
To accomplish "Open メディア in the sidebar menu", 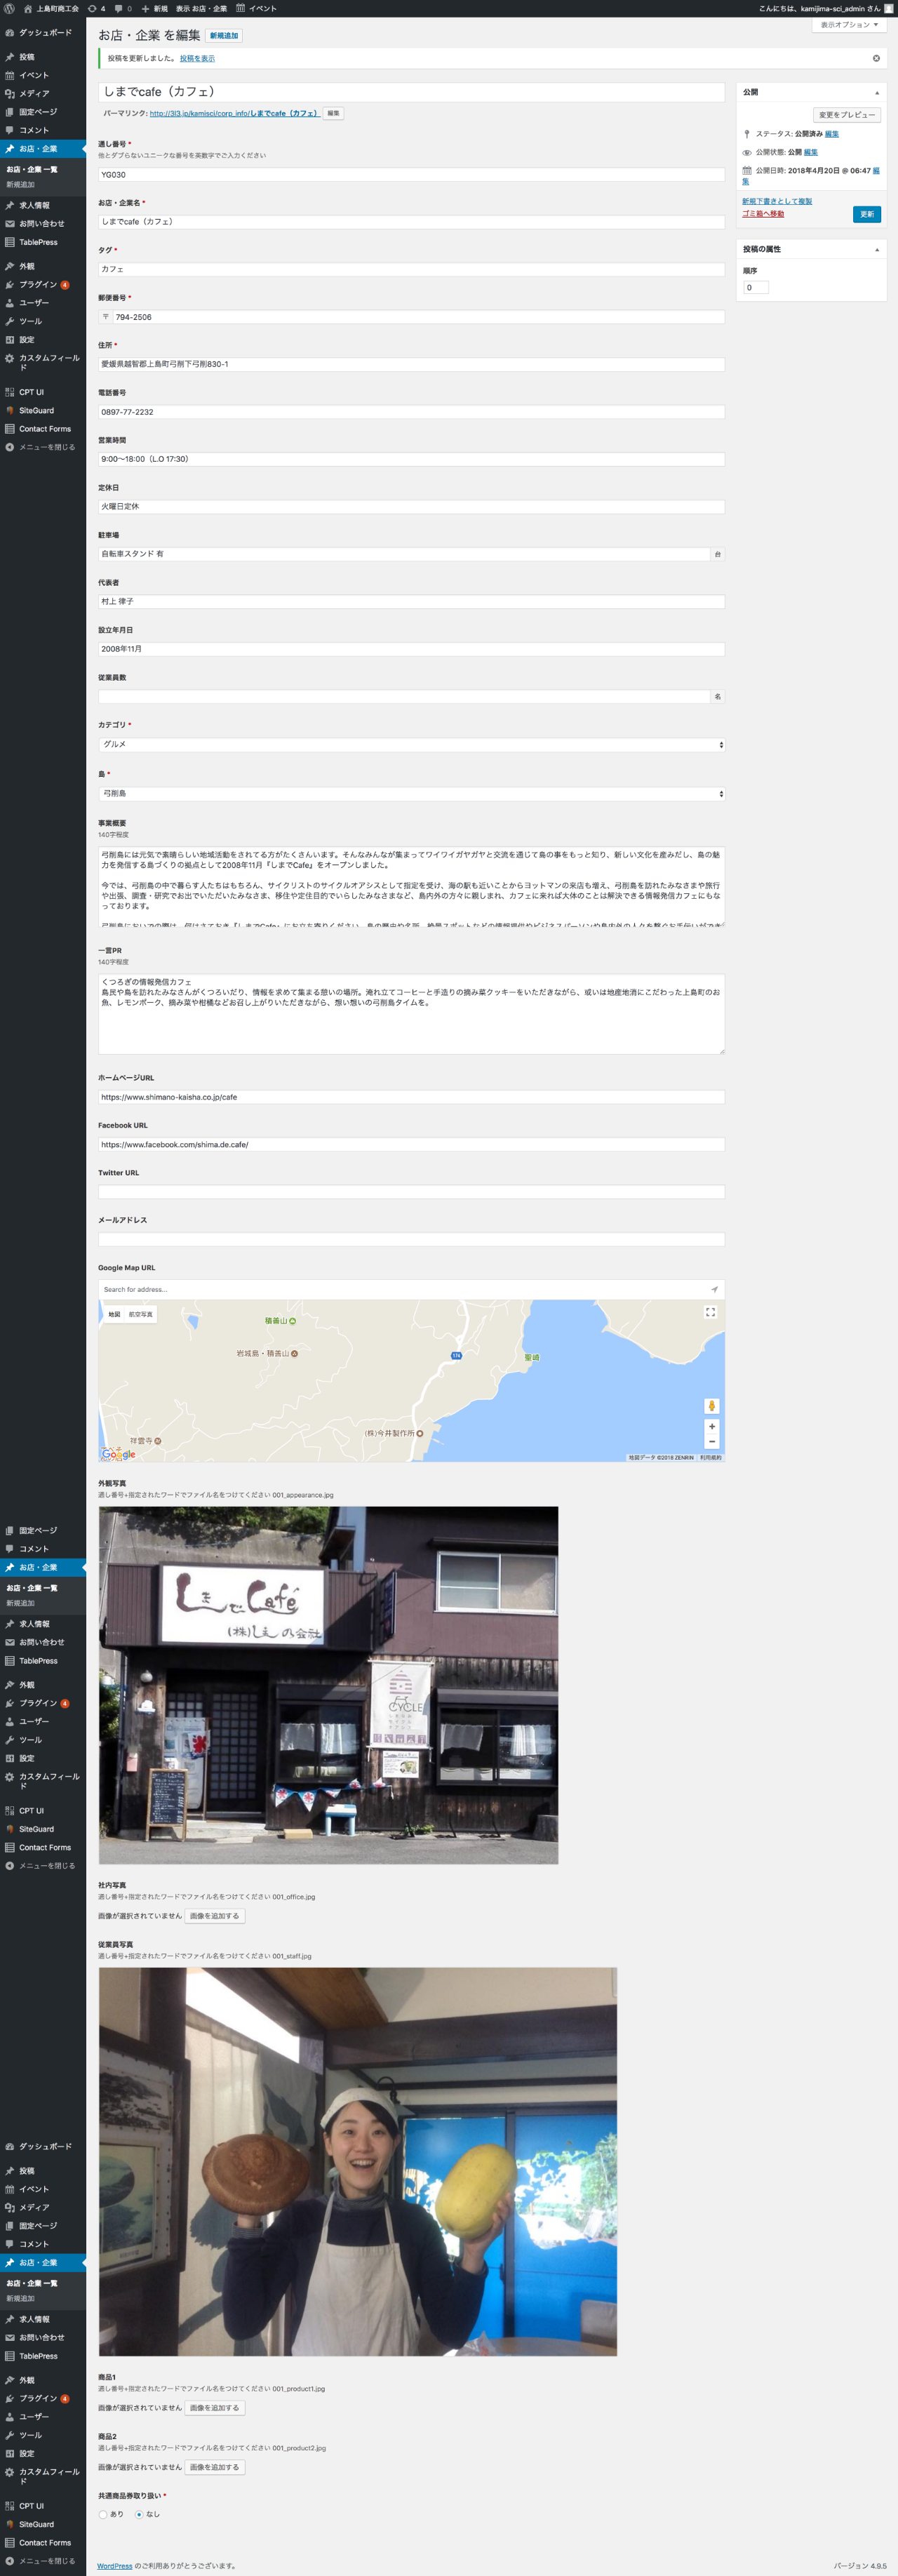I will click(x=34, y=93).
